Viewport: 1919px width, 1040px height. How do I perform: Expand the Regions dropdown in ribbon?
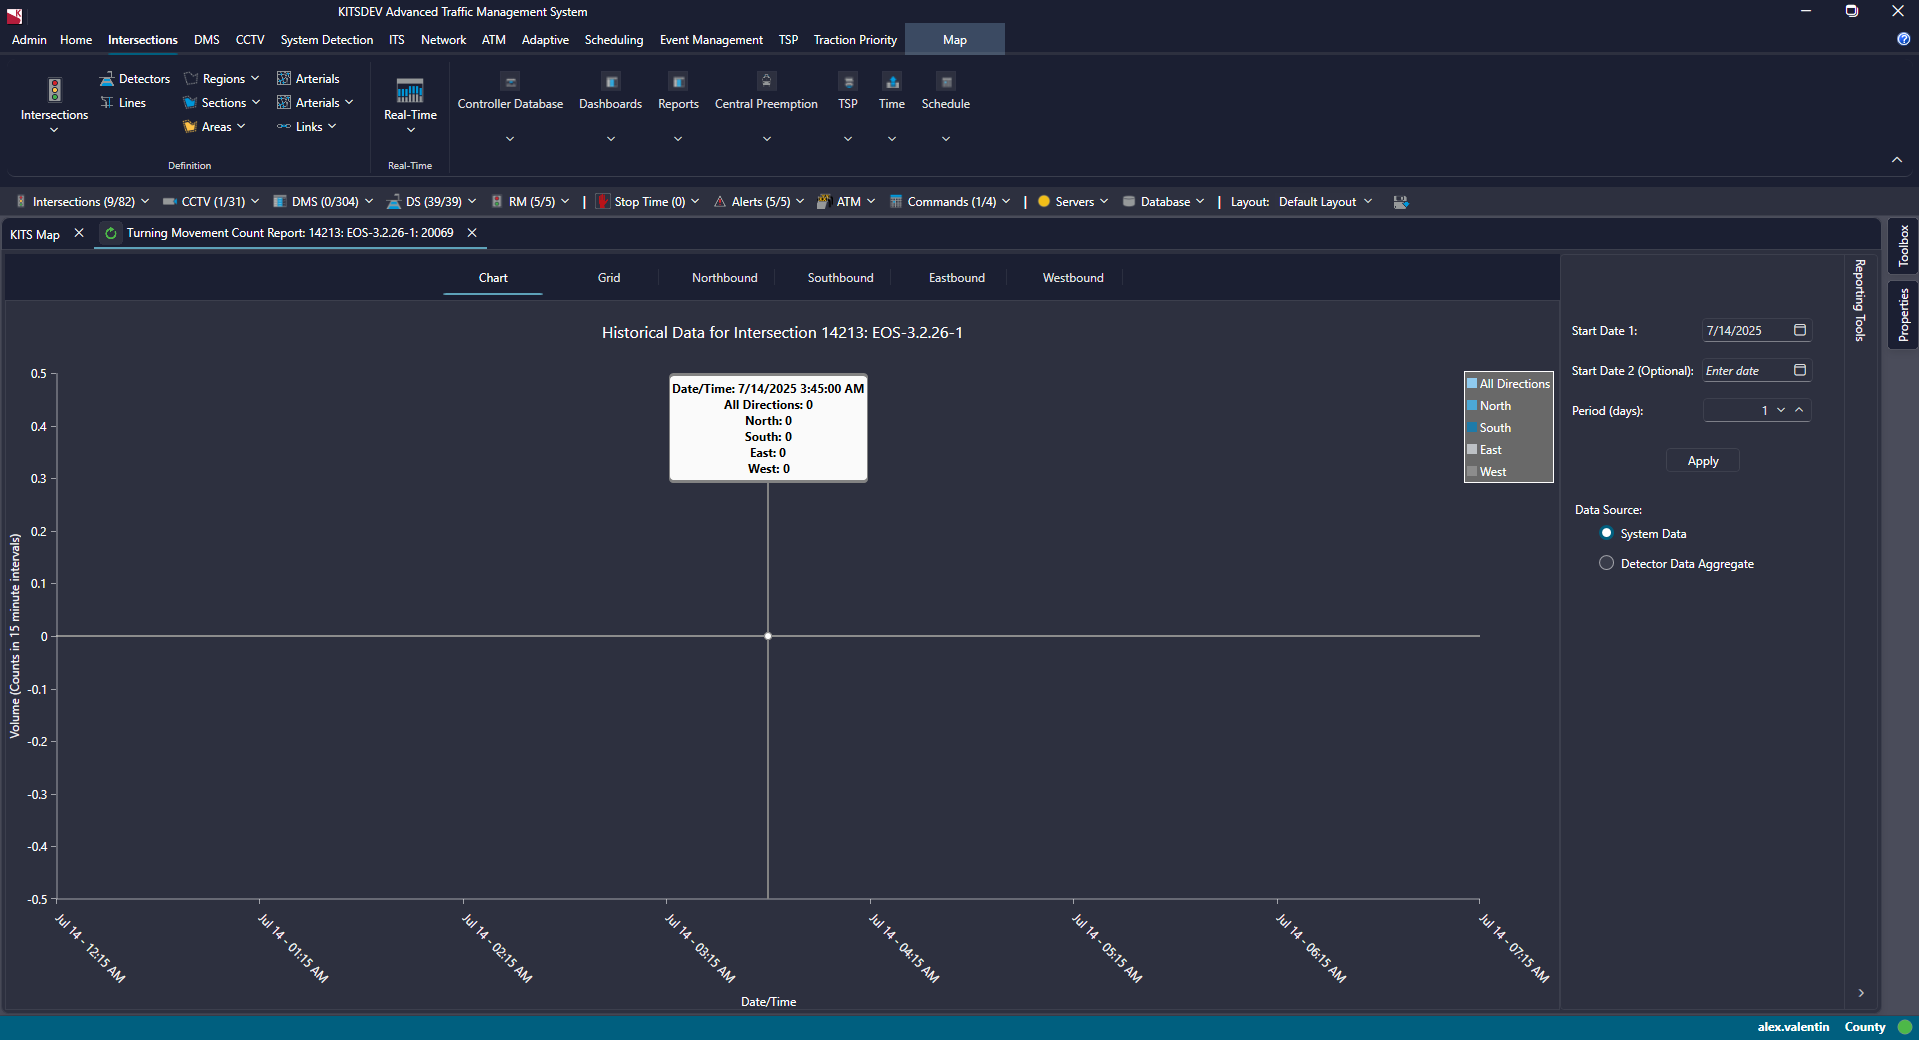coord(223,79)
